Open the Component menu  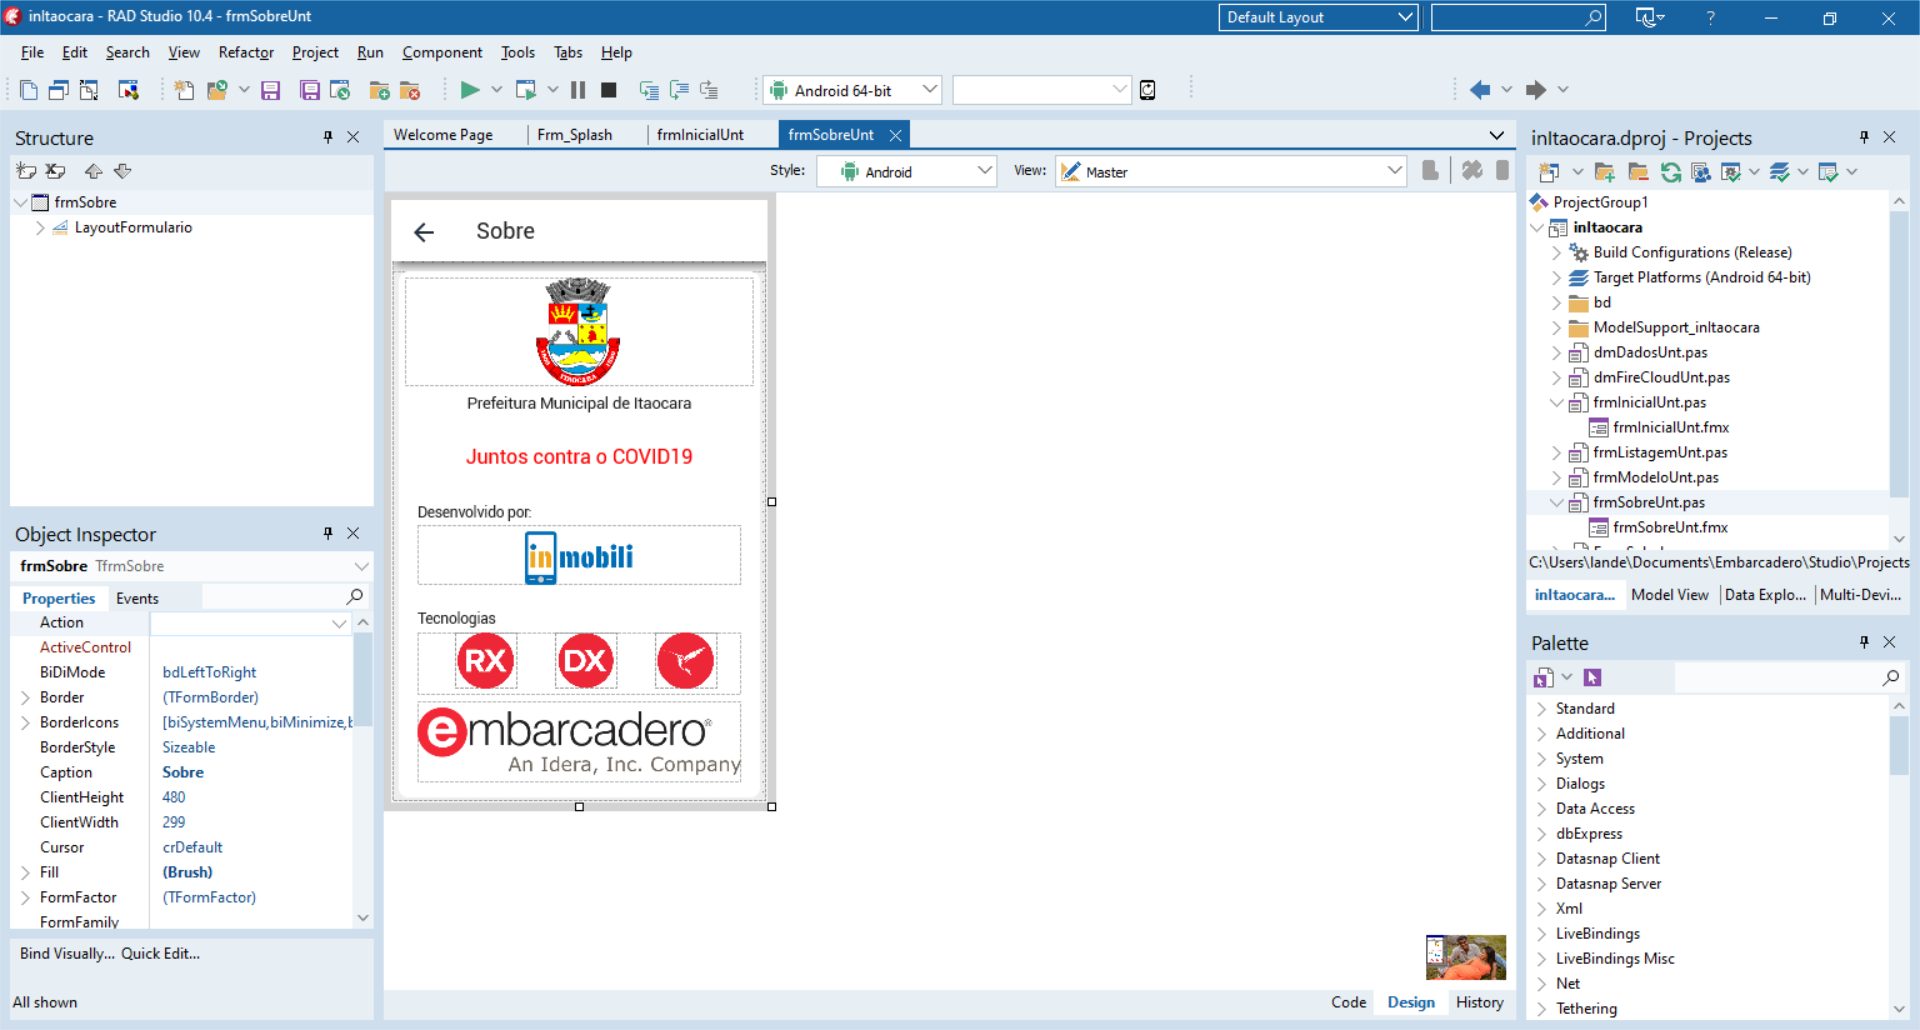point(442,52)
